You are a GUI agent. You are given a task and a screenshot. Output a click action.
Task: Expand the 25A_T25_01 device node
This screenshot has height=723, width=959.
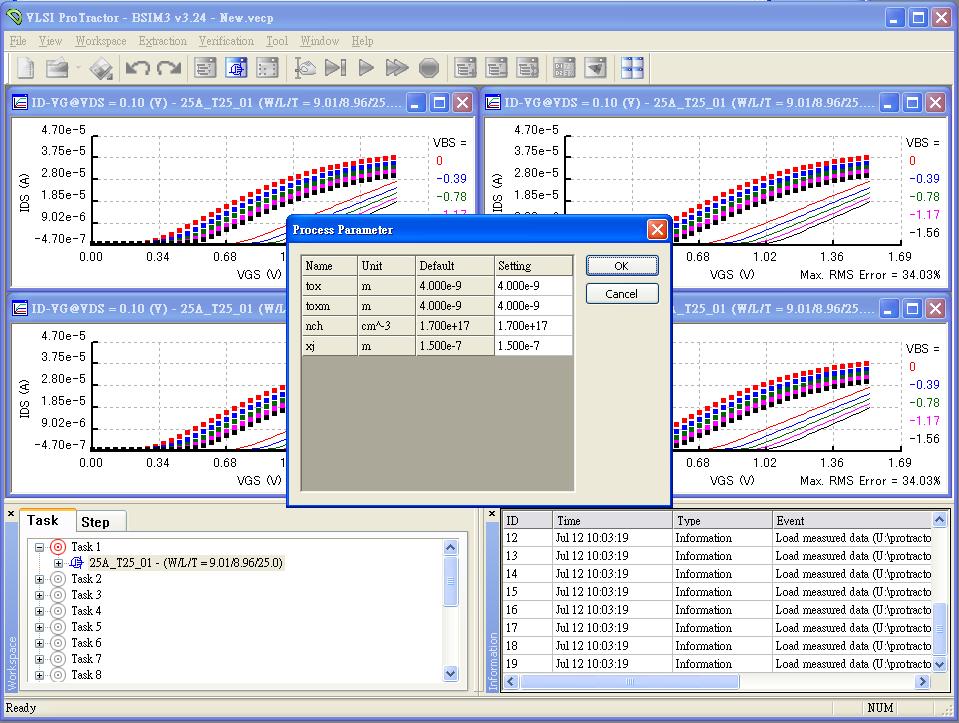(58, 563)
